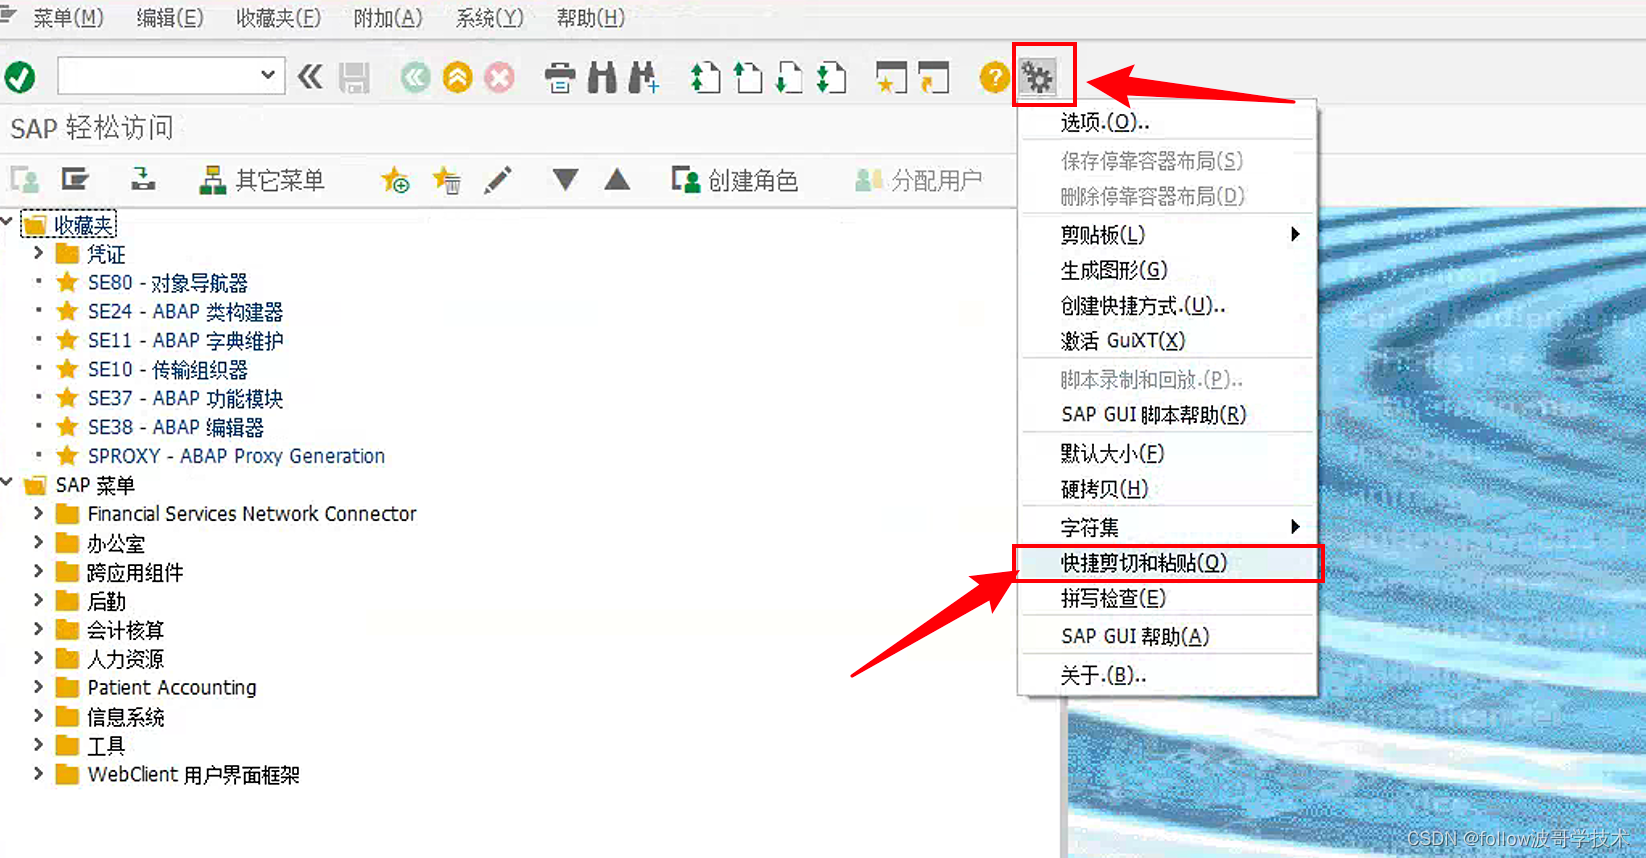The height and width of the screenshot is (858, 1646).
Task: Choose 关于(B).. menu entry
Action: 1167,675
